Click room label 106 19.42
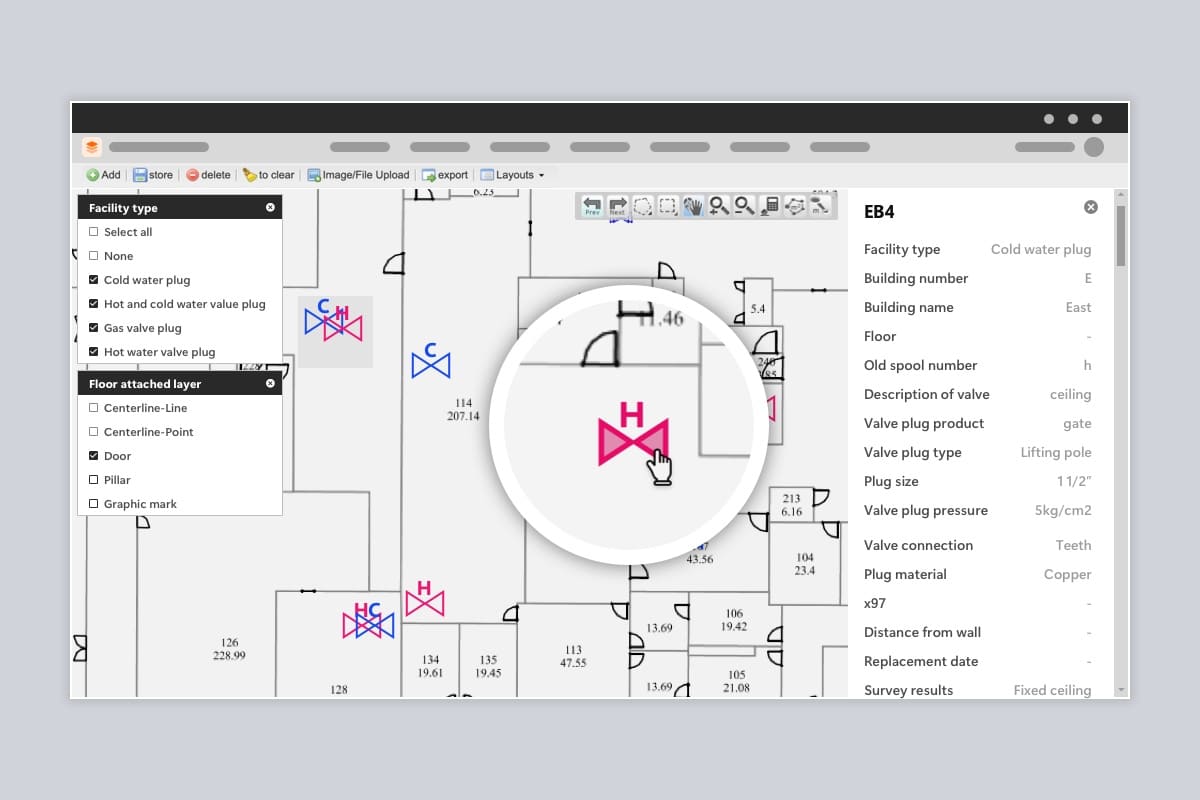This screenshot has width=1200, height=800. pos(734,620)
